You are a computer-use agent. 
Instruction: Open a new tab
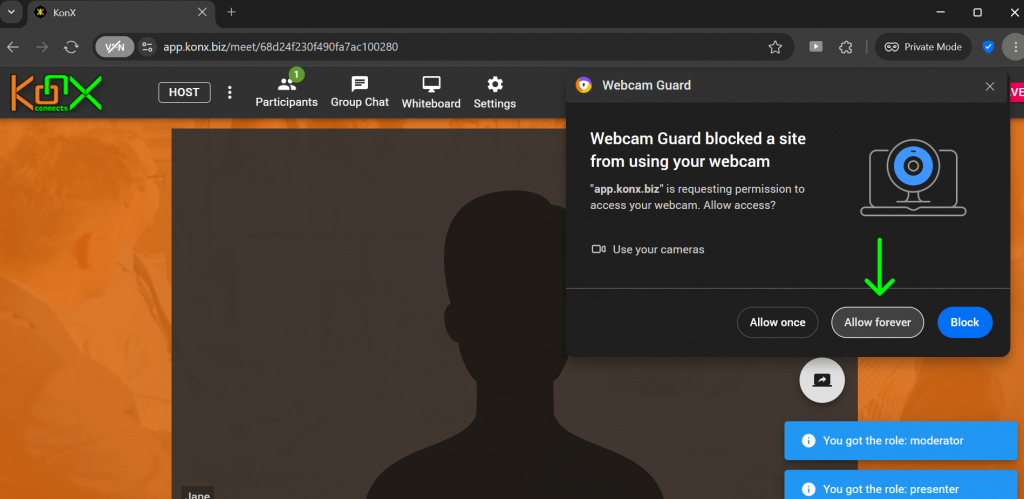point(232,12)
